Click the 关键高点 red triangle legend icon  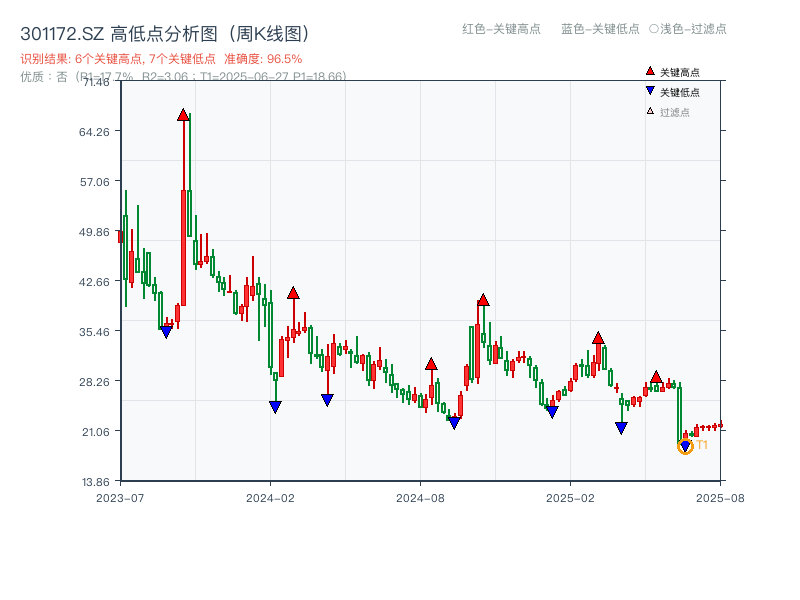648,71
